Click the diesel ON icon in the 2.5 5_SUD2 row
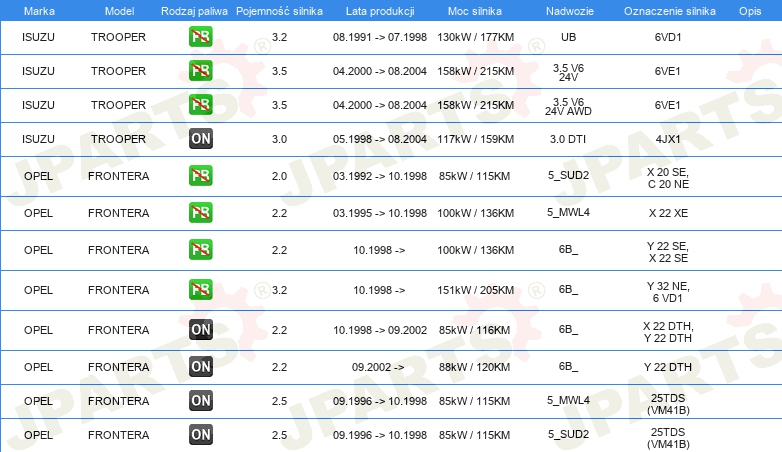 (200, 435)
